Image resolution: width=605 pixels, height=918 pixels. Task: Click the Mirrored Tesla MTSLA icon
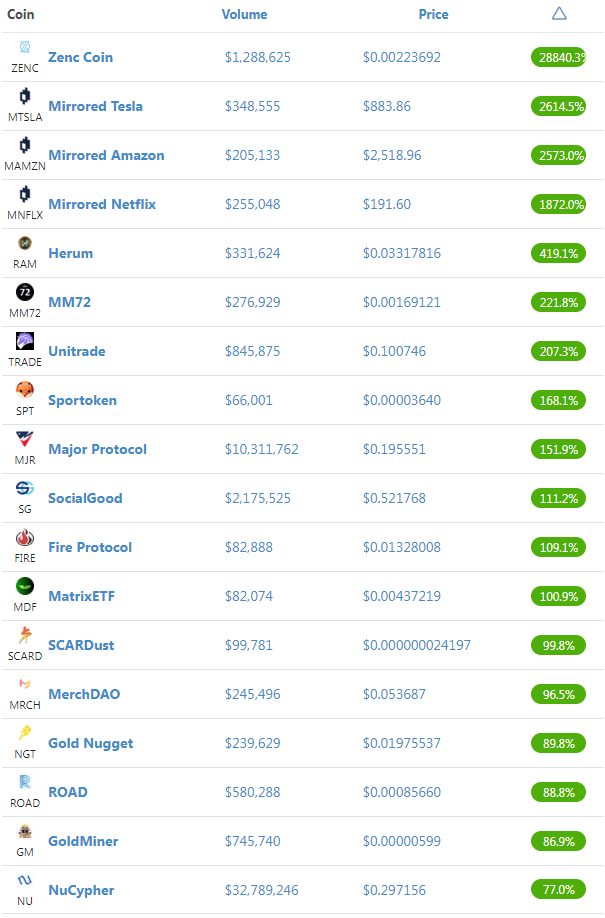(25, 96)
